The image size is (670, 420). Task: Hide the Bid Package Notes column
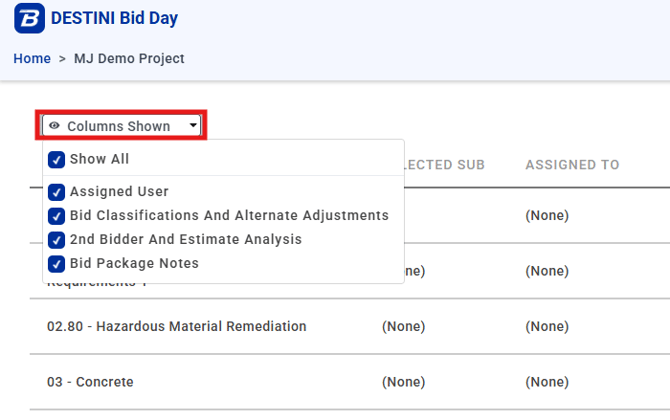[x=57, y=264]
